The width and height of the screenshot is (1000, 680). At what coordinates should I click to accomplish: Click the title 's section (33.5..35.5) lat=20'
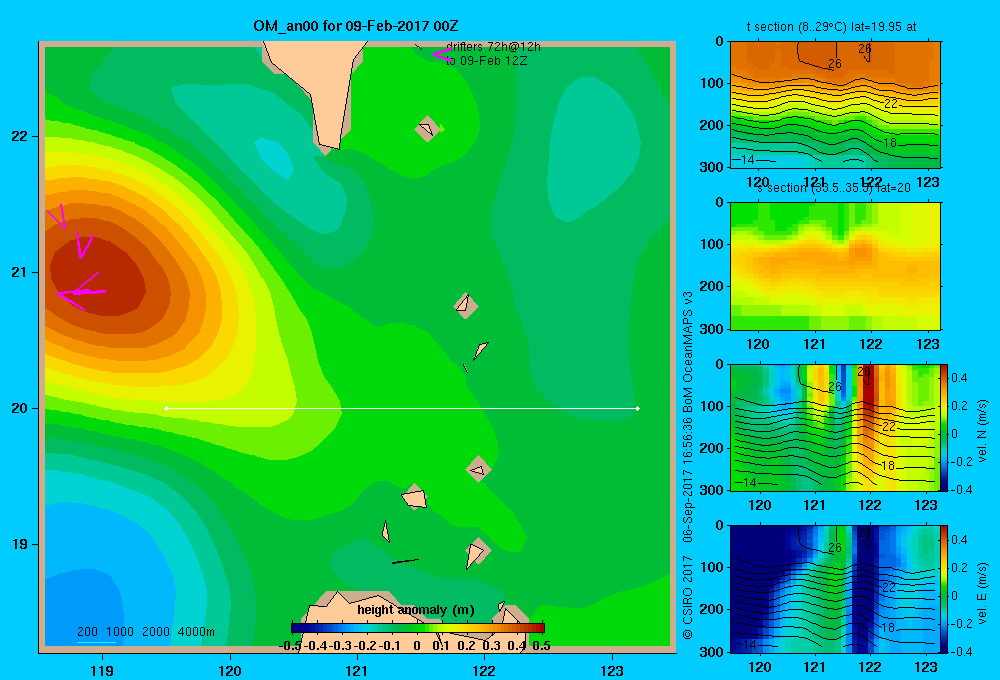point(834,188)
